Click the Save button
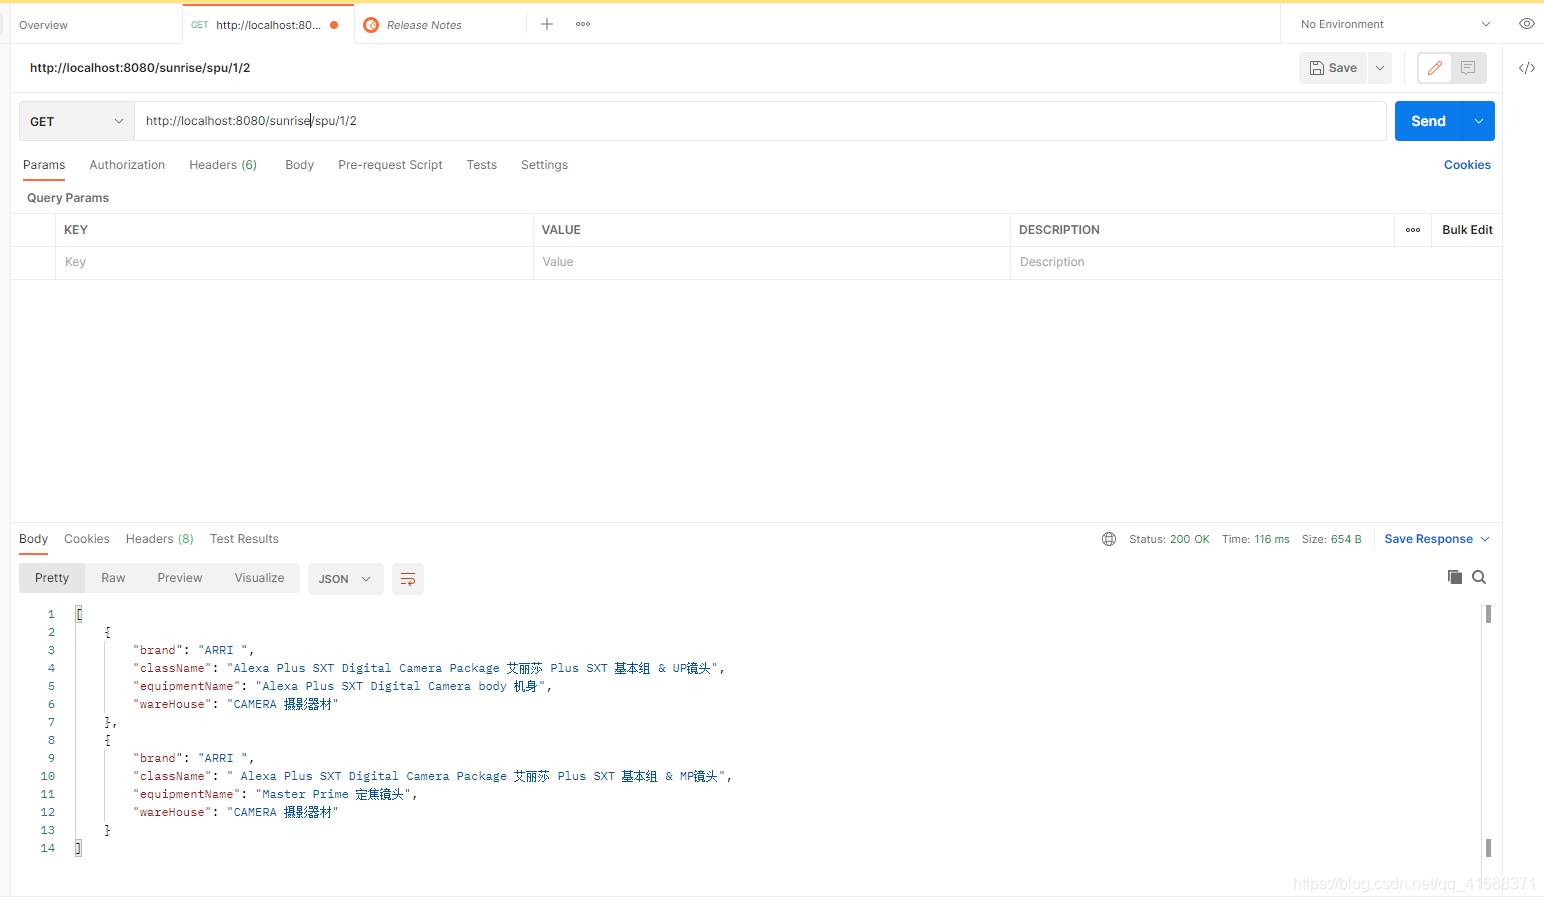 (1333, 68)
